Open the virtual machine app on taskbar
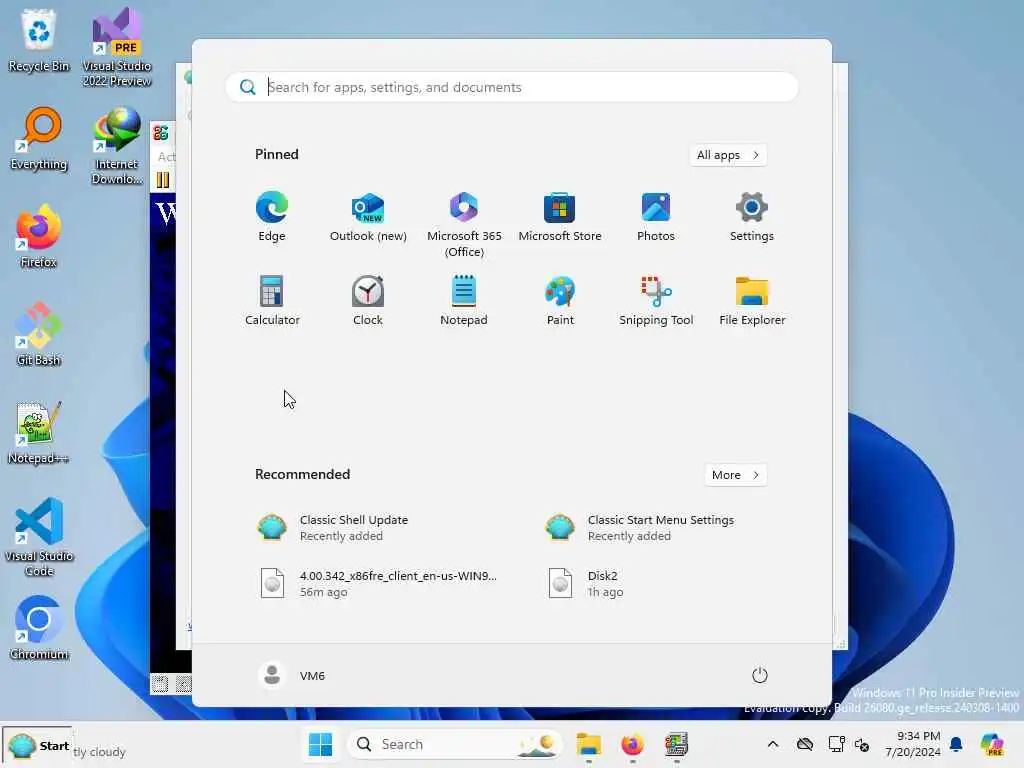Image resolution: width=1024 pixels, height=768 pixels. (x=676, y=744)
